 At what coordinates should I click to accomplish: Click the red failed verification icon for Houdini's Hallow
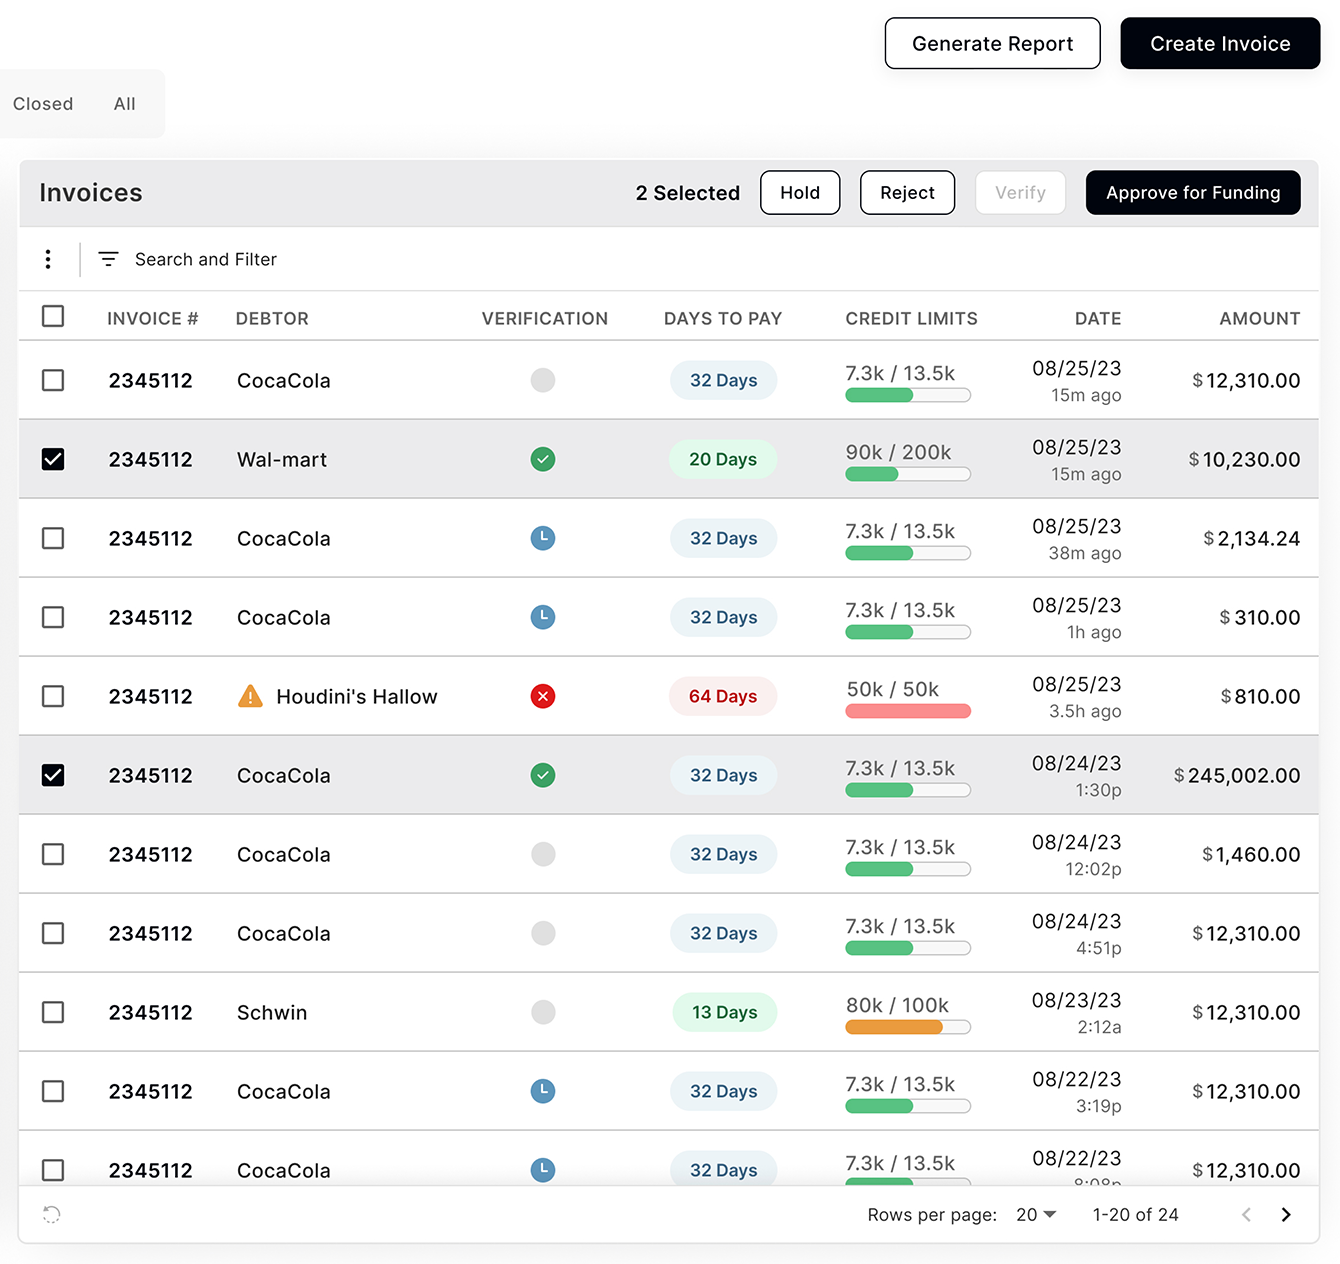[x=543, y=696]
